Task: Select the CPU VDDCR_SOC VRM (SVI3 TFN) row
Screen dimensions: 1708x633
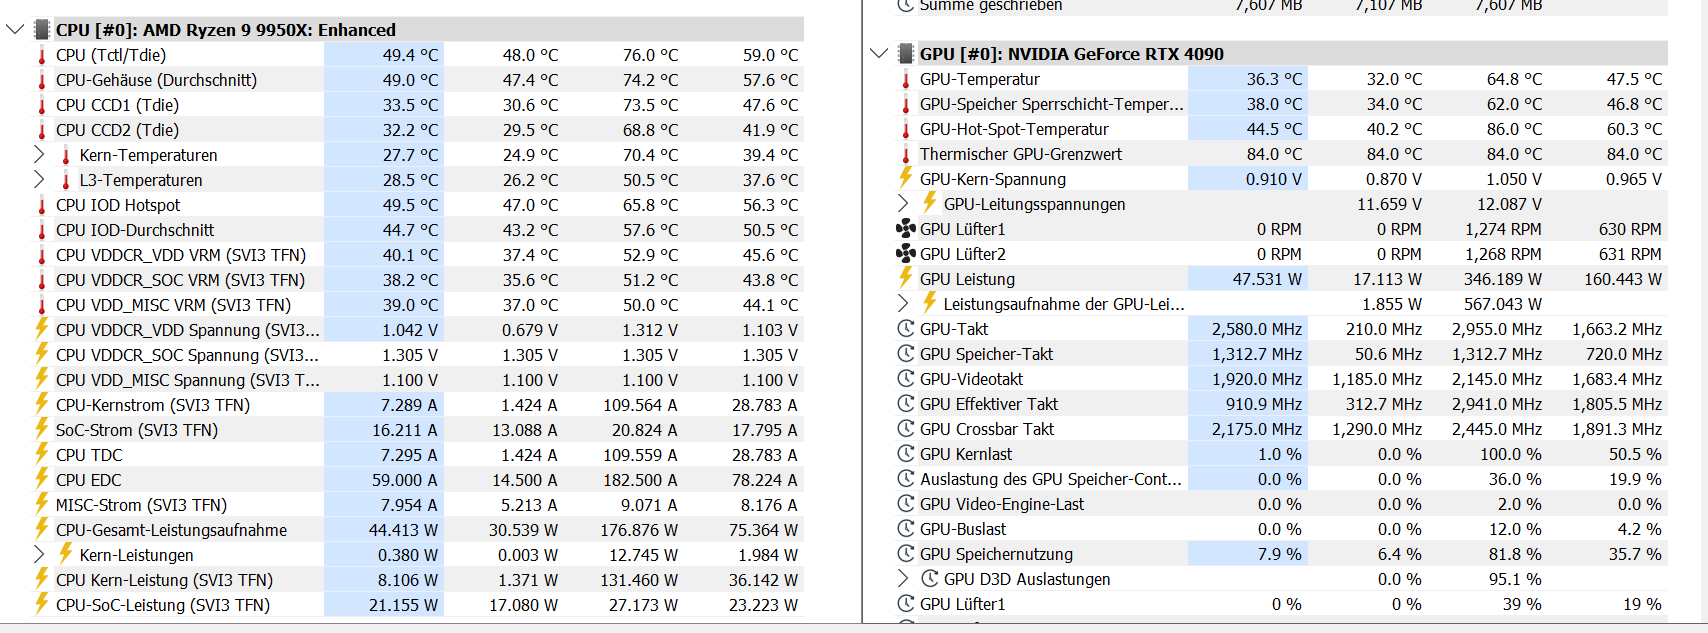Action: (x=418, y=280)
